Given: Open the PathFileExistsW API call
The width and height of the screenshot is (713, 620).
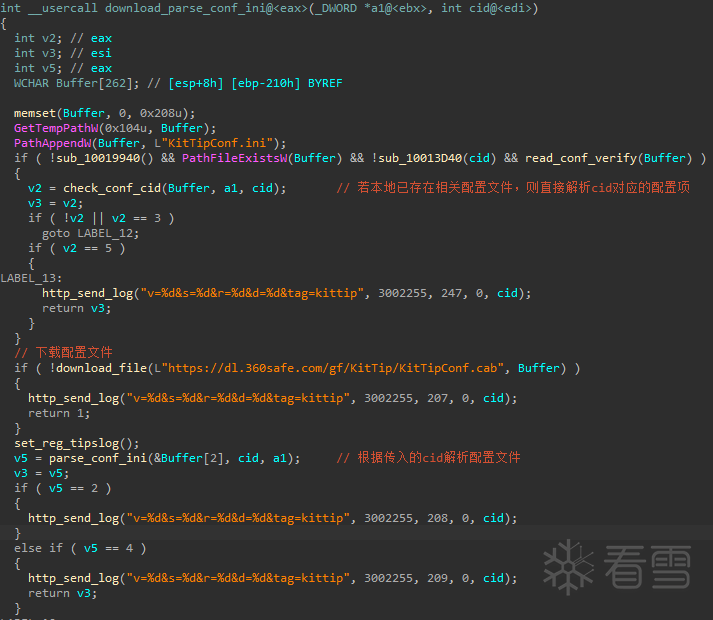Looking at the screenshot, I should (234, 158).
